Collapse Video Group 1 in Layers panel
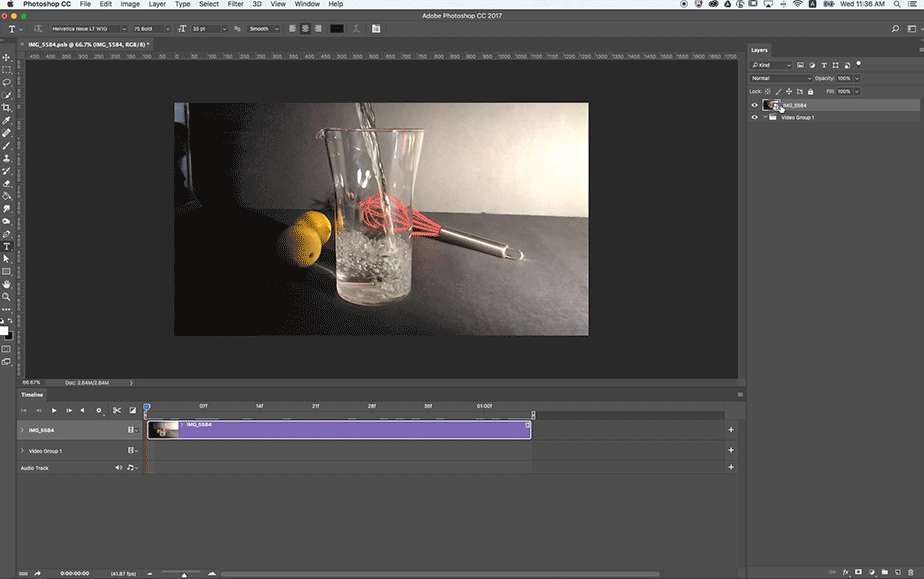This screenshot has width=924, height=579. pos(765,117)
